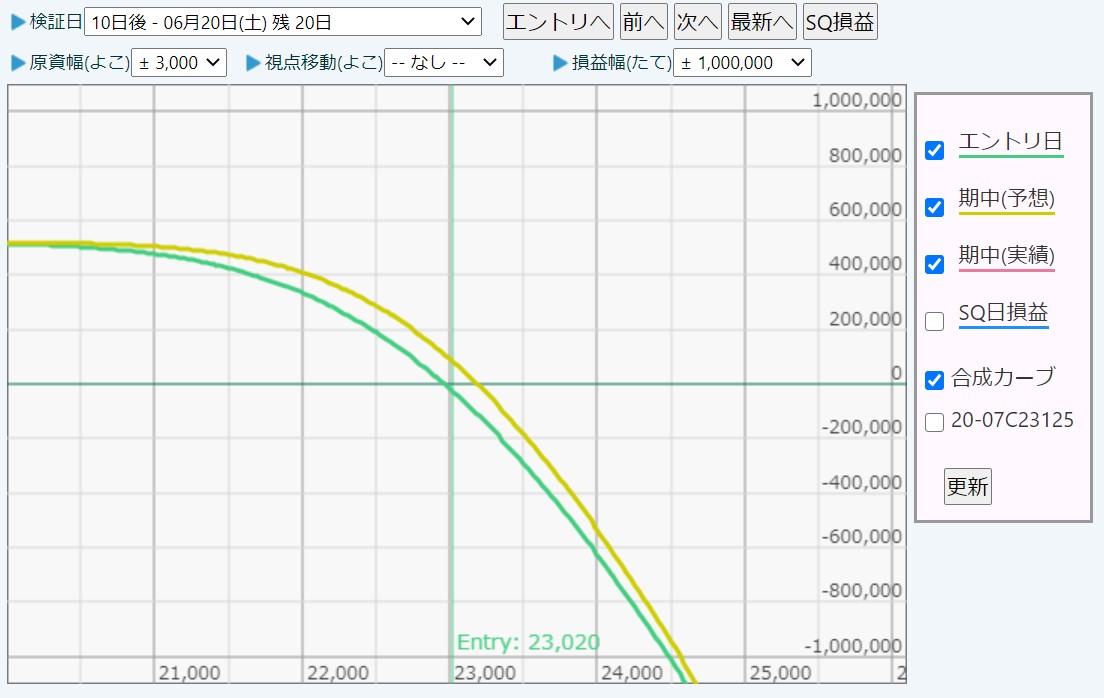Click the SQ日損益 legend label
Screen dimensions: 1104x698
(x=1003, y=312)
